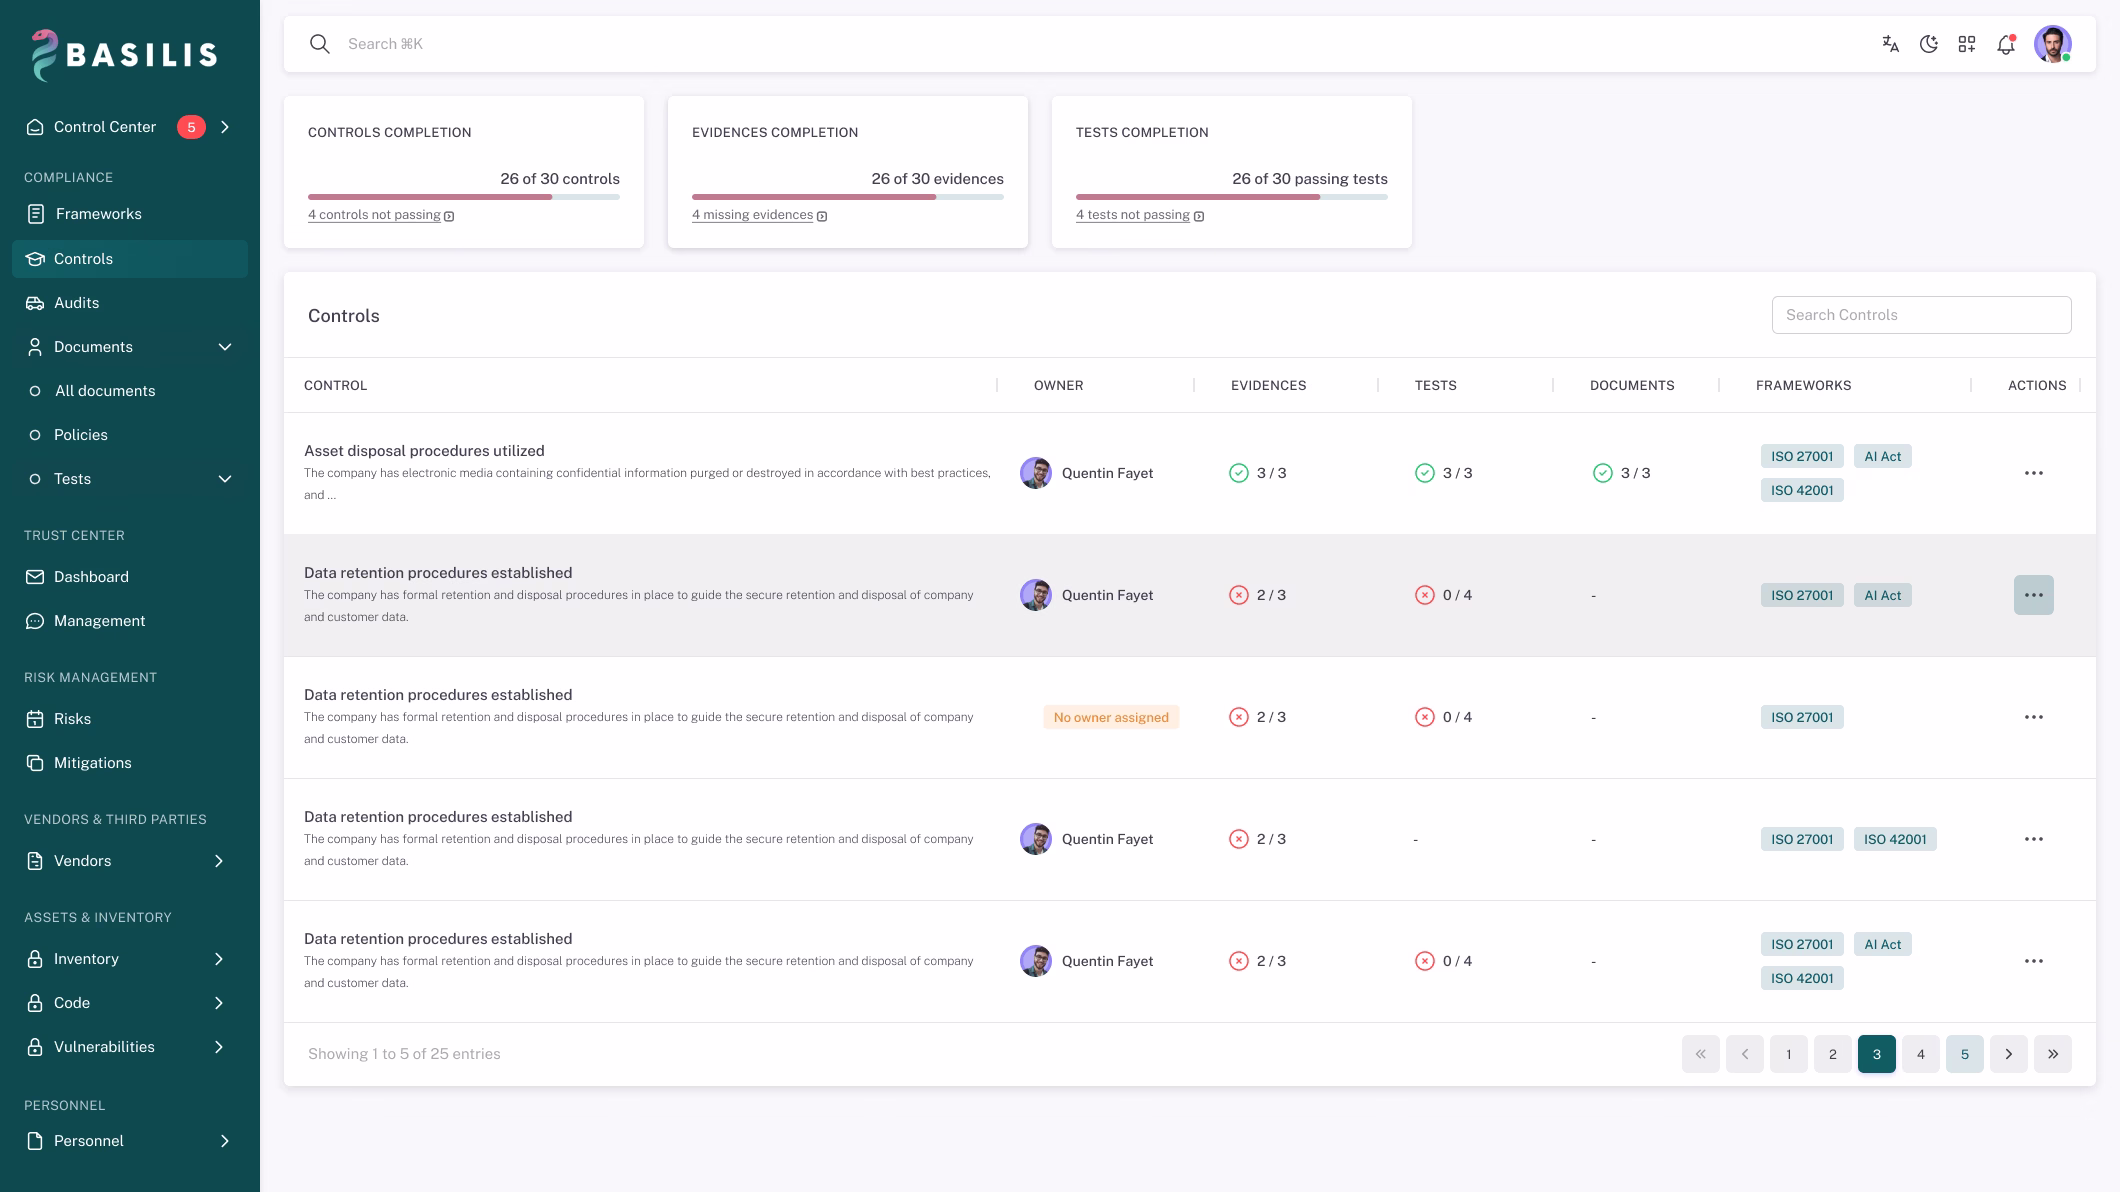Image resolution: width=2120 pixels, height=1192 pixels.
Task: Open the apps grid icon
Action: [x=1967, y=44]
